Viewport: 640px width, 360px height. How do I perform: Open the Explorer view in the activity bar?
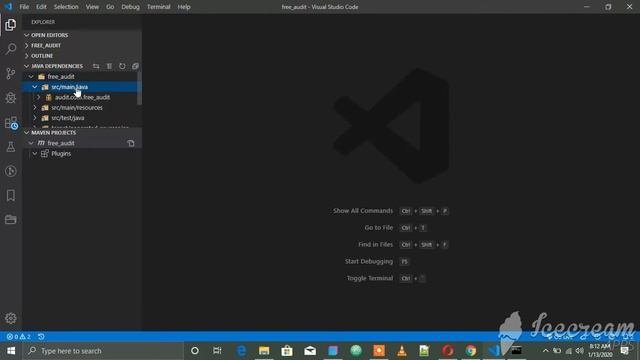pyautogui.click(x=11, y=25)
